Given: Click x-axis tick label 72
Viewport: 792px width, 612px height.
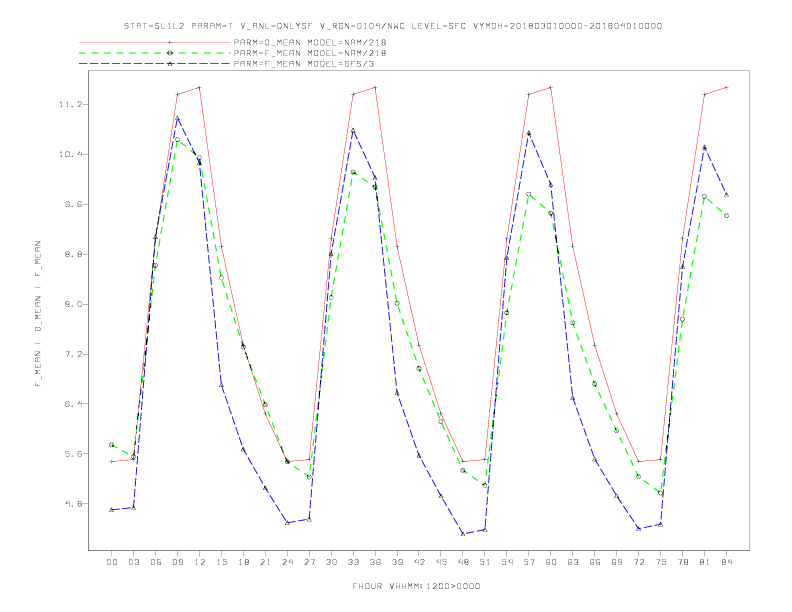Looking at the screenshot, I should click(x=638, y=562).
